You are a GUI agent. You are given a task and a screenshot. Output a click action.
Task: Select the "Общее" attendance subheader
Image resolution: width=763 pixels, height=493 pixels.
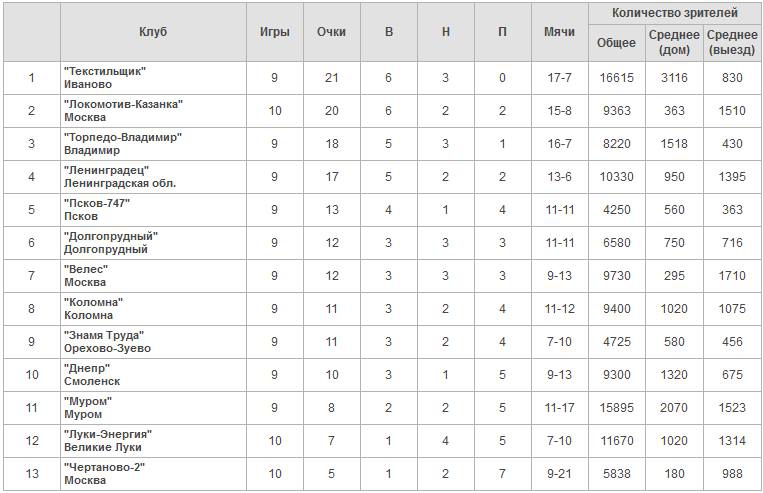pyautogui.click(x=616, y=43)
